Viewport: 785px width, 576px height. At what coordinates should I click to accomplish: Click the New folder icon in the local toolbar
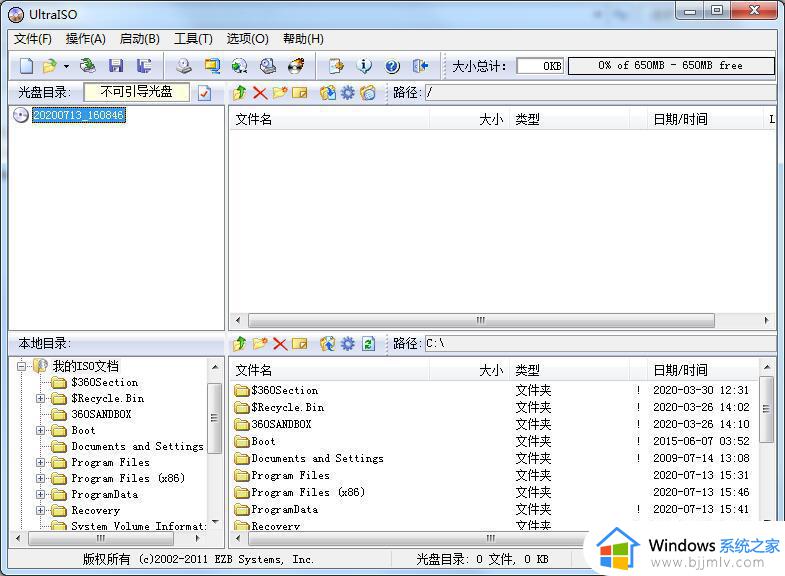tap(260, 344)
